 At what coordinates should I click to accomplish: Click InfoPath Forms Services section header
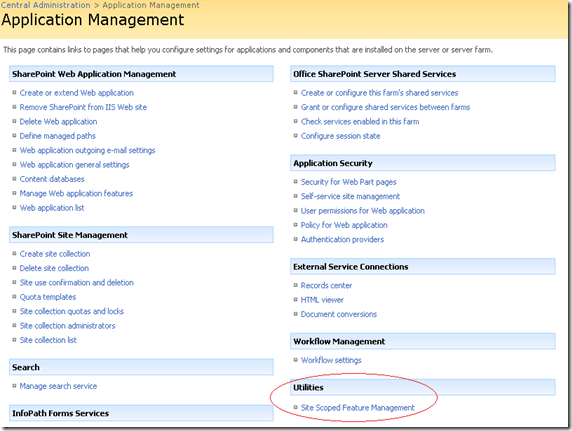[141, 413]
